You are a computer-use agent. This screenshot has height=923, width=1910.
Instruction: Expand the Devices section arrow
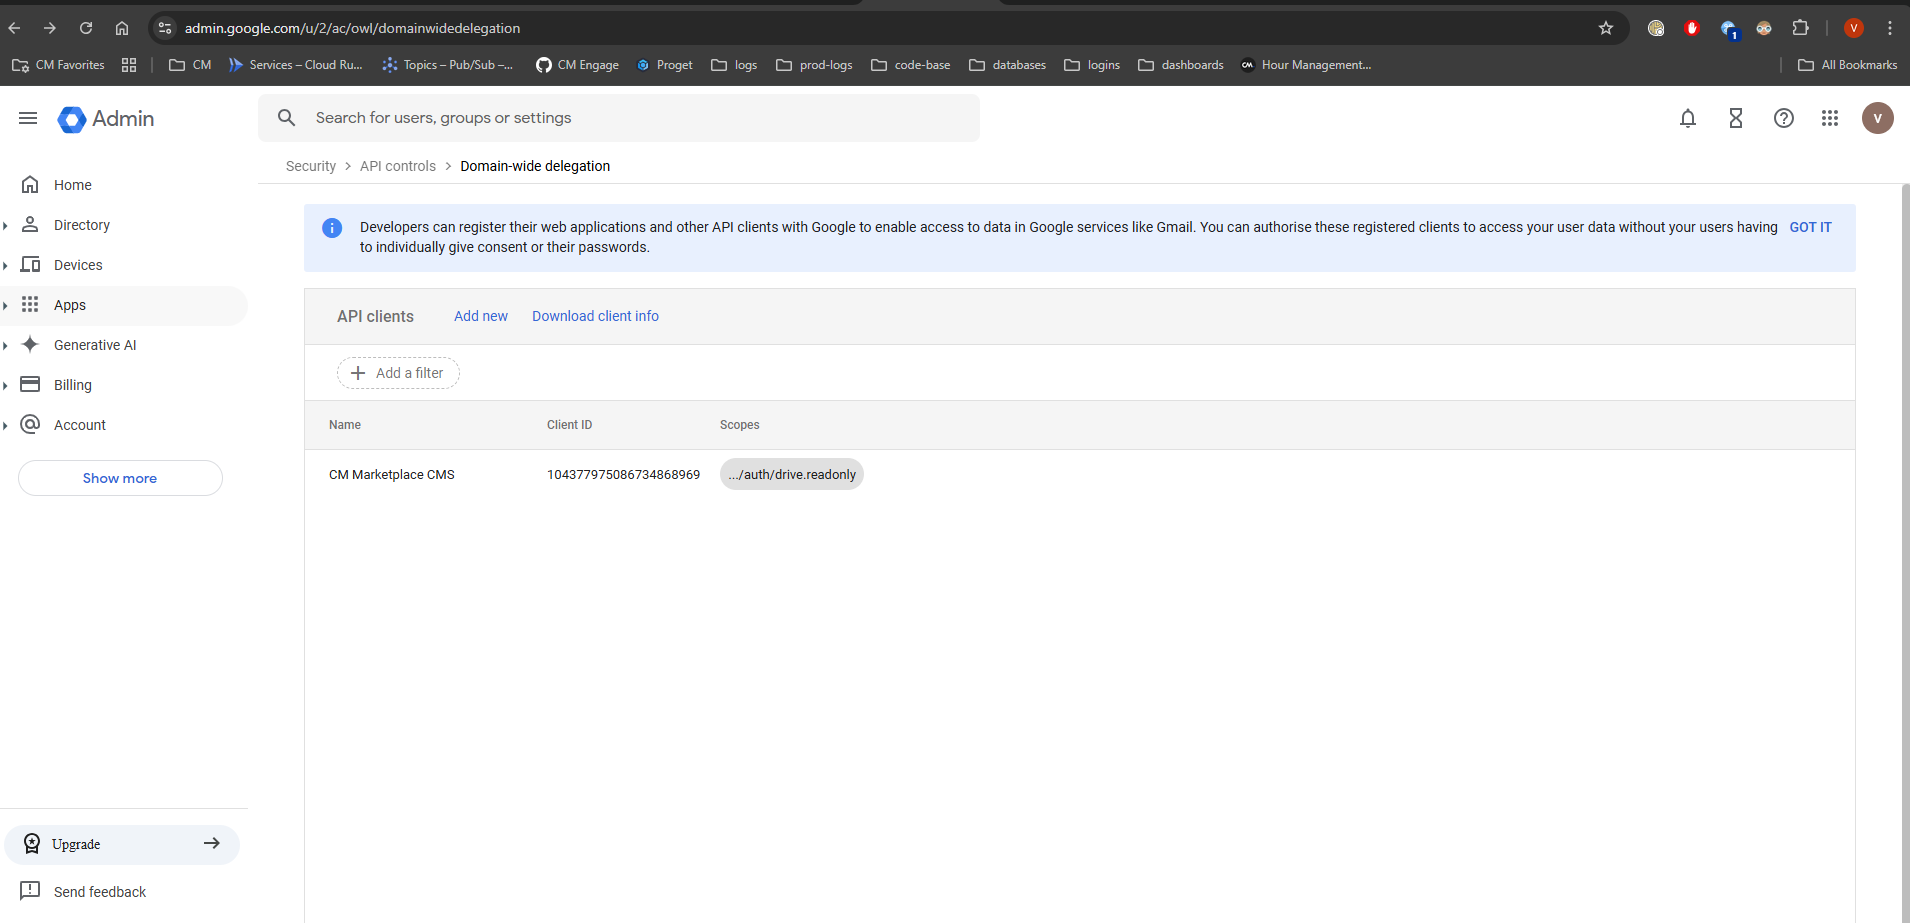pos(6,266)
